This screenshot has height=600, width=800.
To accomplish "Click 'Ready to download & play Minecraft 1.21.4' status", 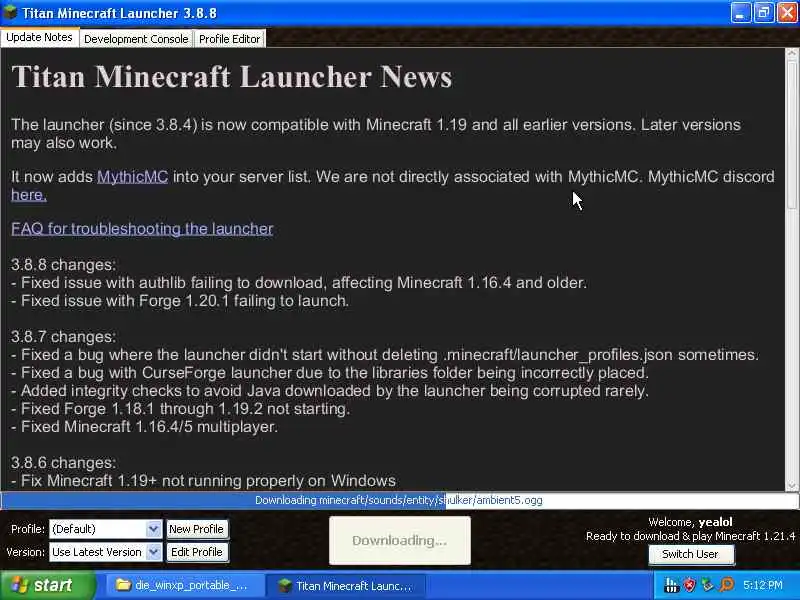I will tap(690, 536).
